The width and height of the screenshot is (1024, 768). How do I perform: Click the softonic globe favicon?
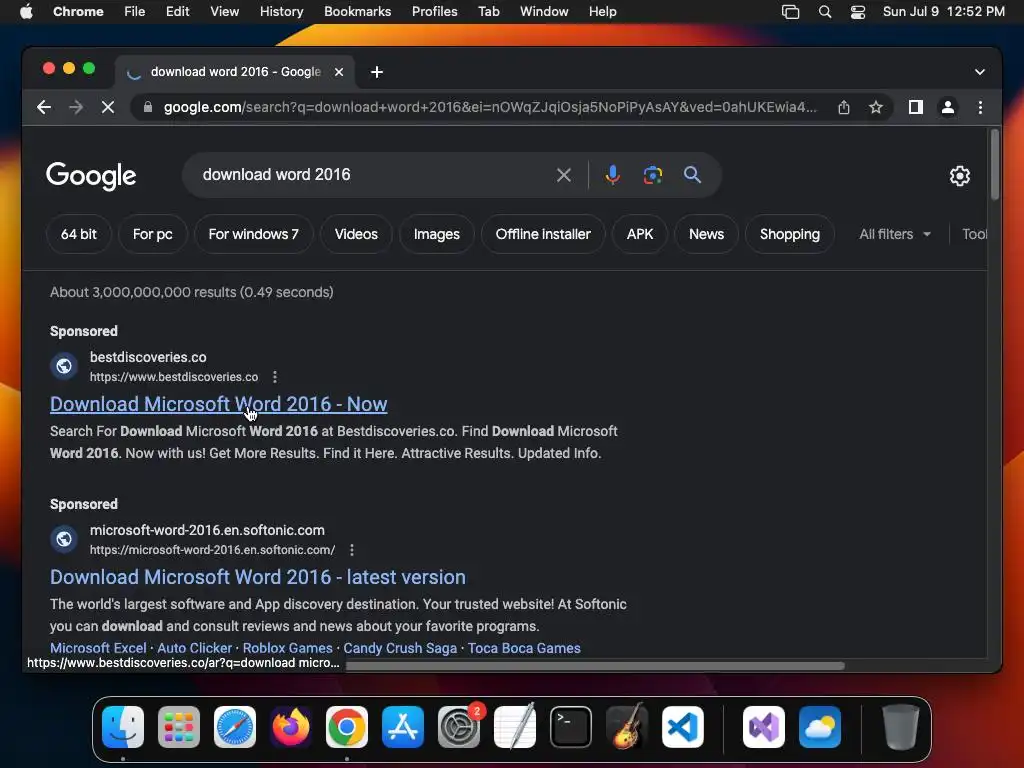click(x=64, y=539)
